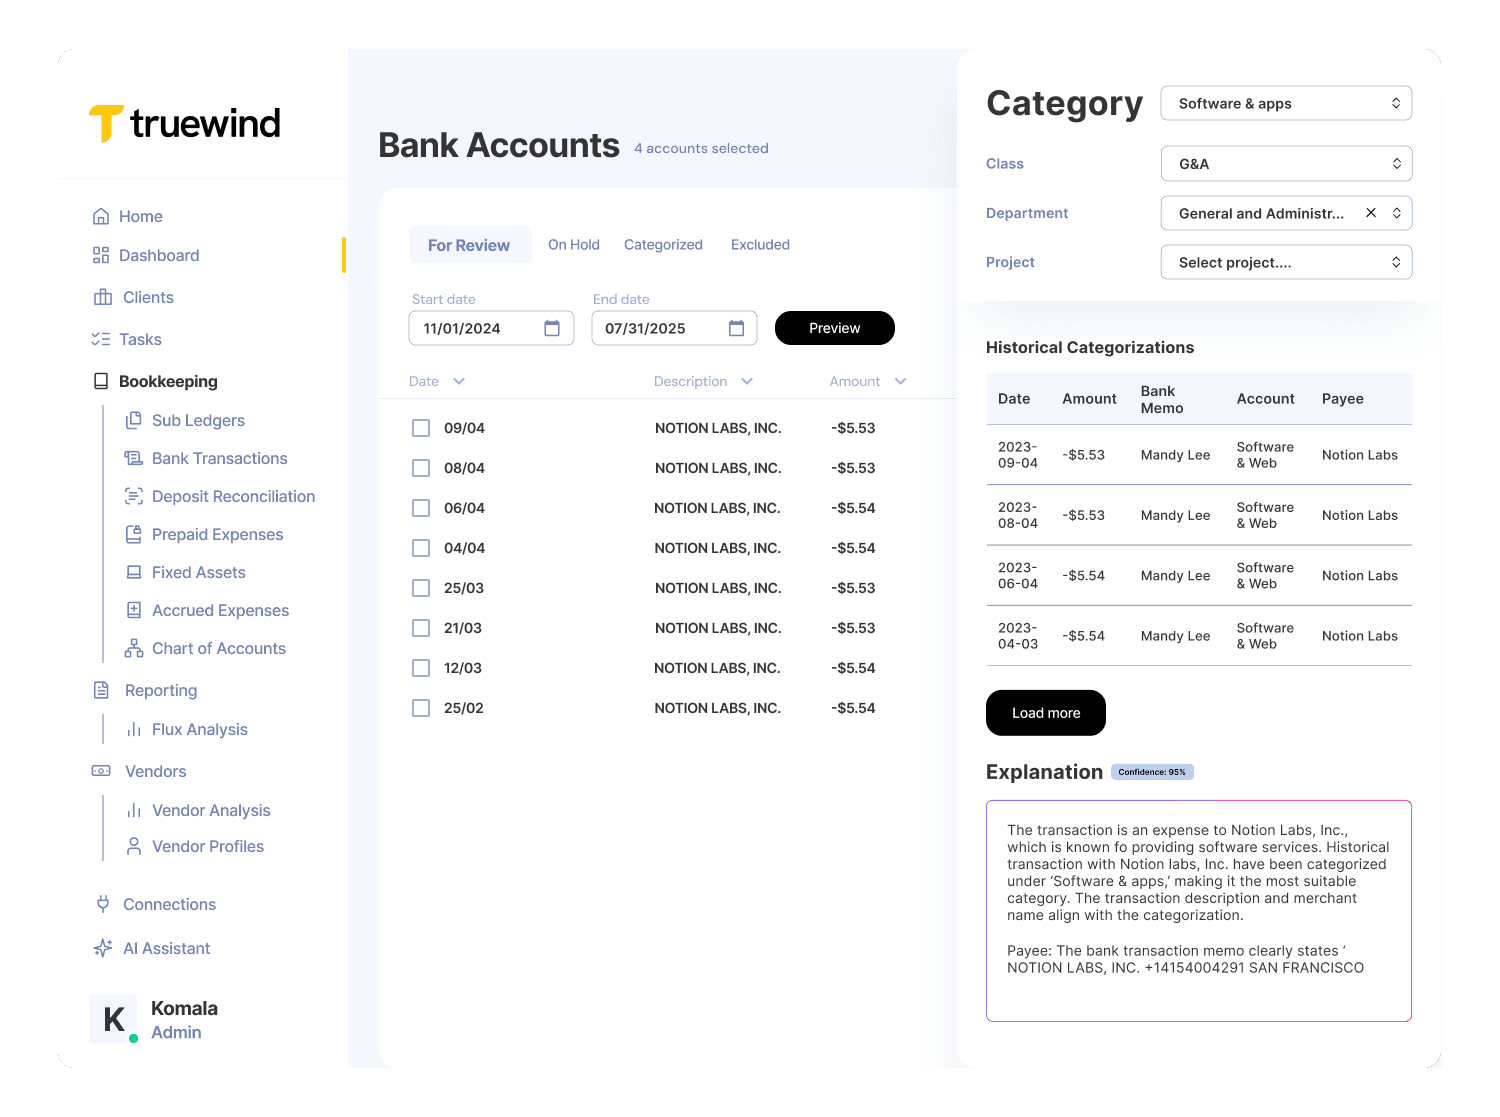Click the -$5.54 amount in 25/02 row
Screen dimensions: 1500x1117
coord(853,708)
